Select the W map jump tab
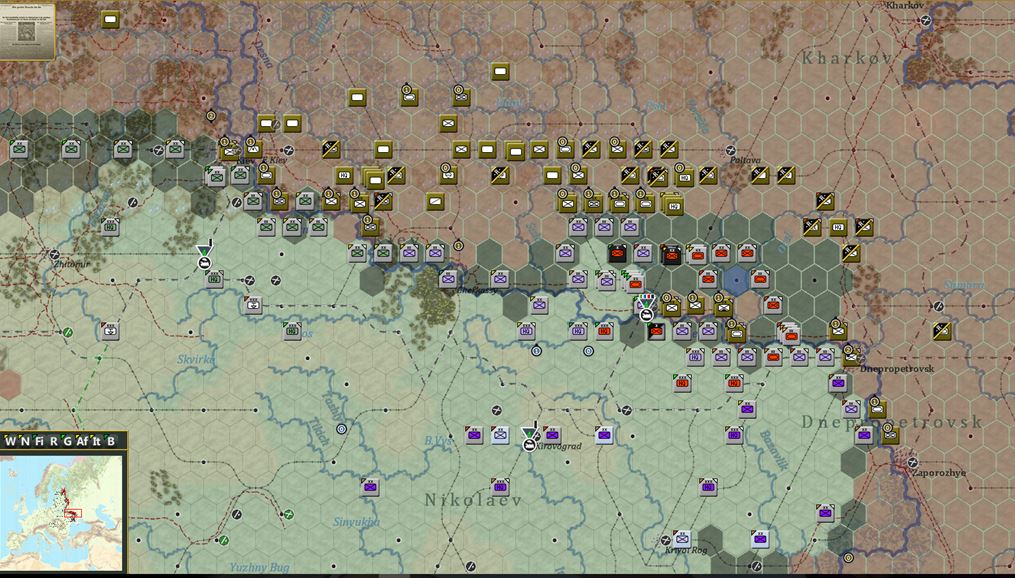The width and height of the screenshot is (1015, 578). [x=10, y=441]
